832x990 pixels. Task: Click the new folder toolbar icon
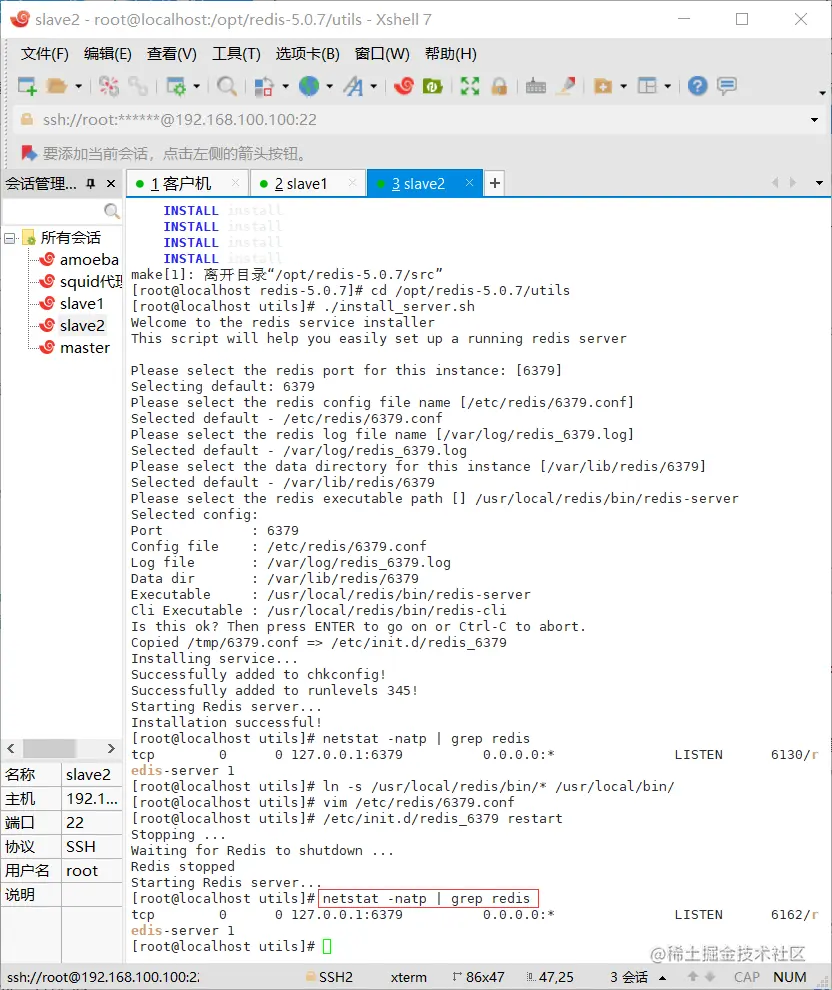click(x=603, y=86)
